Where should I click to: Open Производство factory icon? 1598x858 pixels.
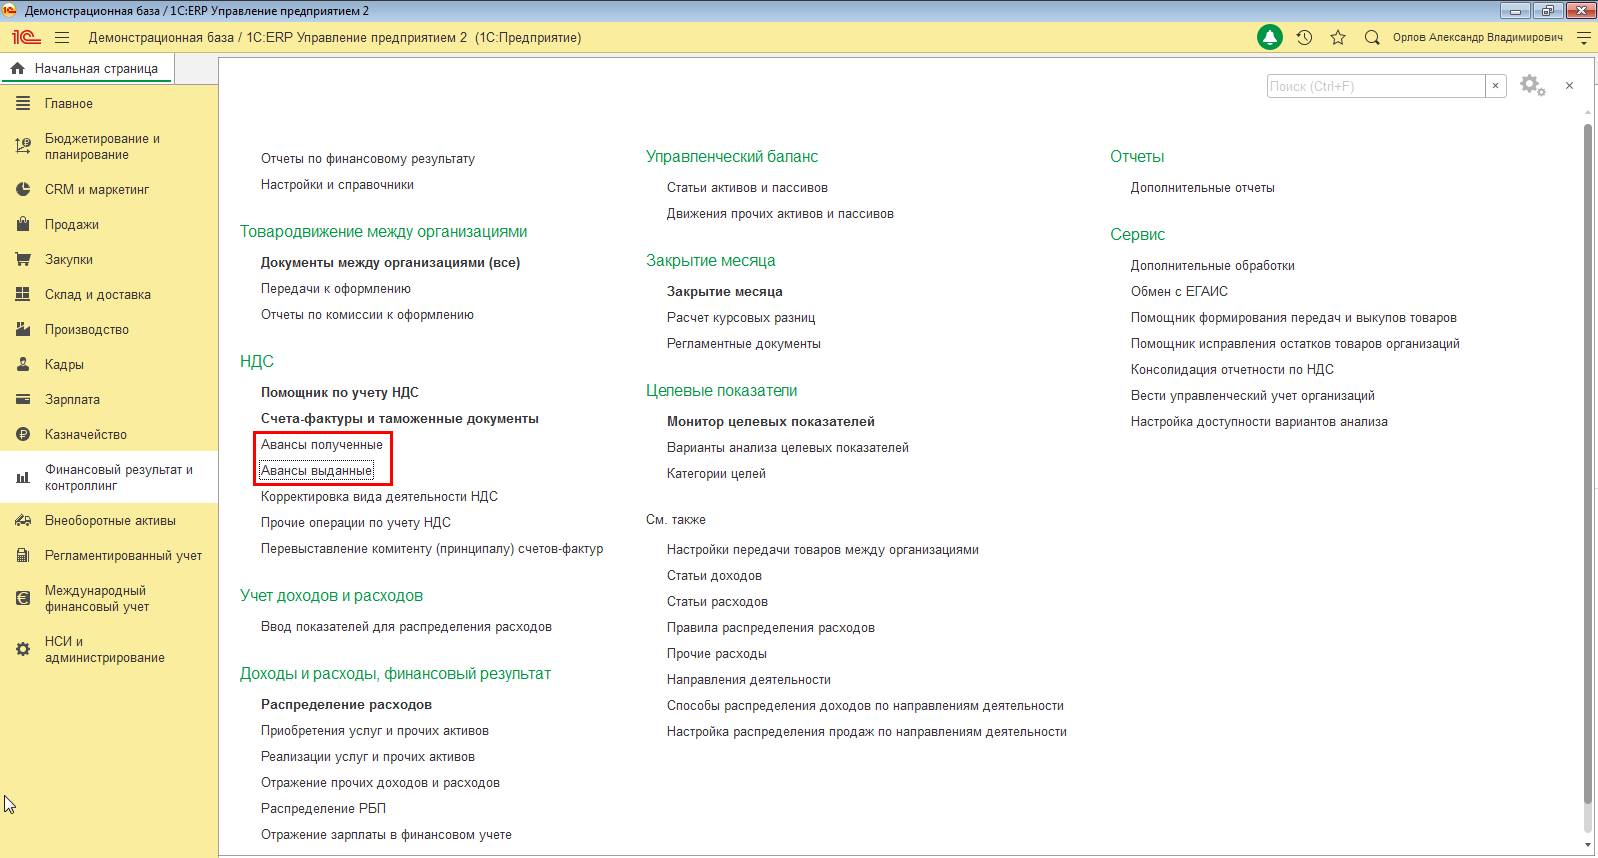(23, 330)
